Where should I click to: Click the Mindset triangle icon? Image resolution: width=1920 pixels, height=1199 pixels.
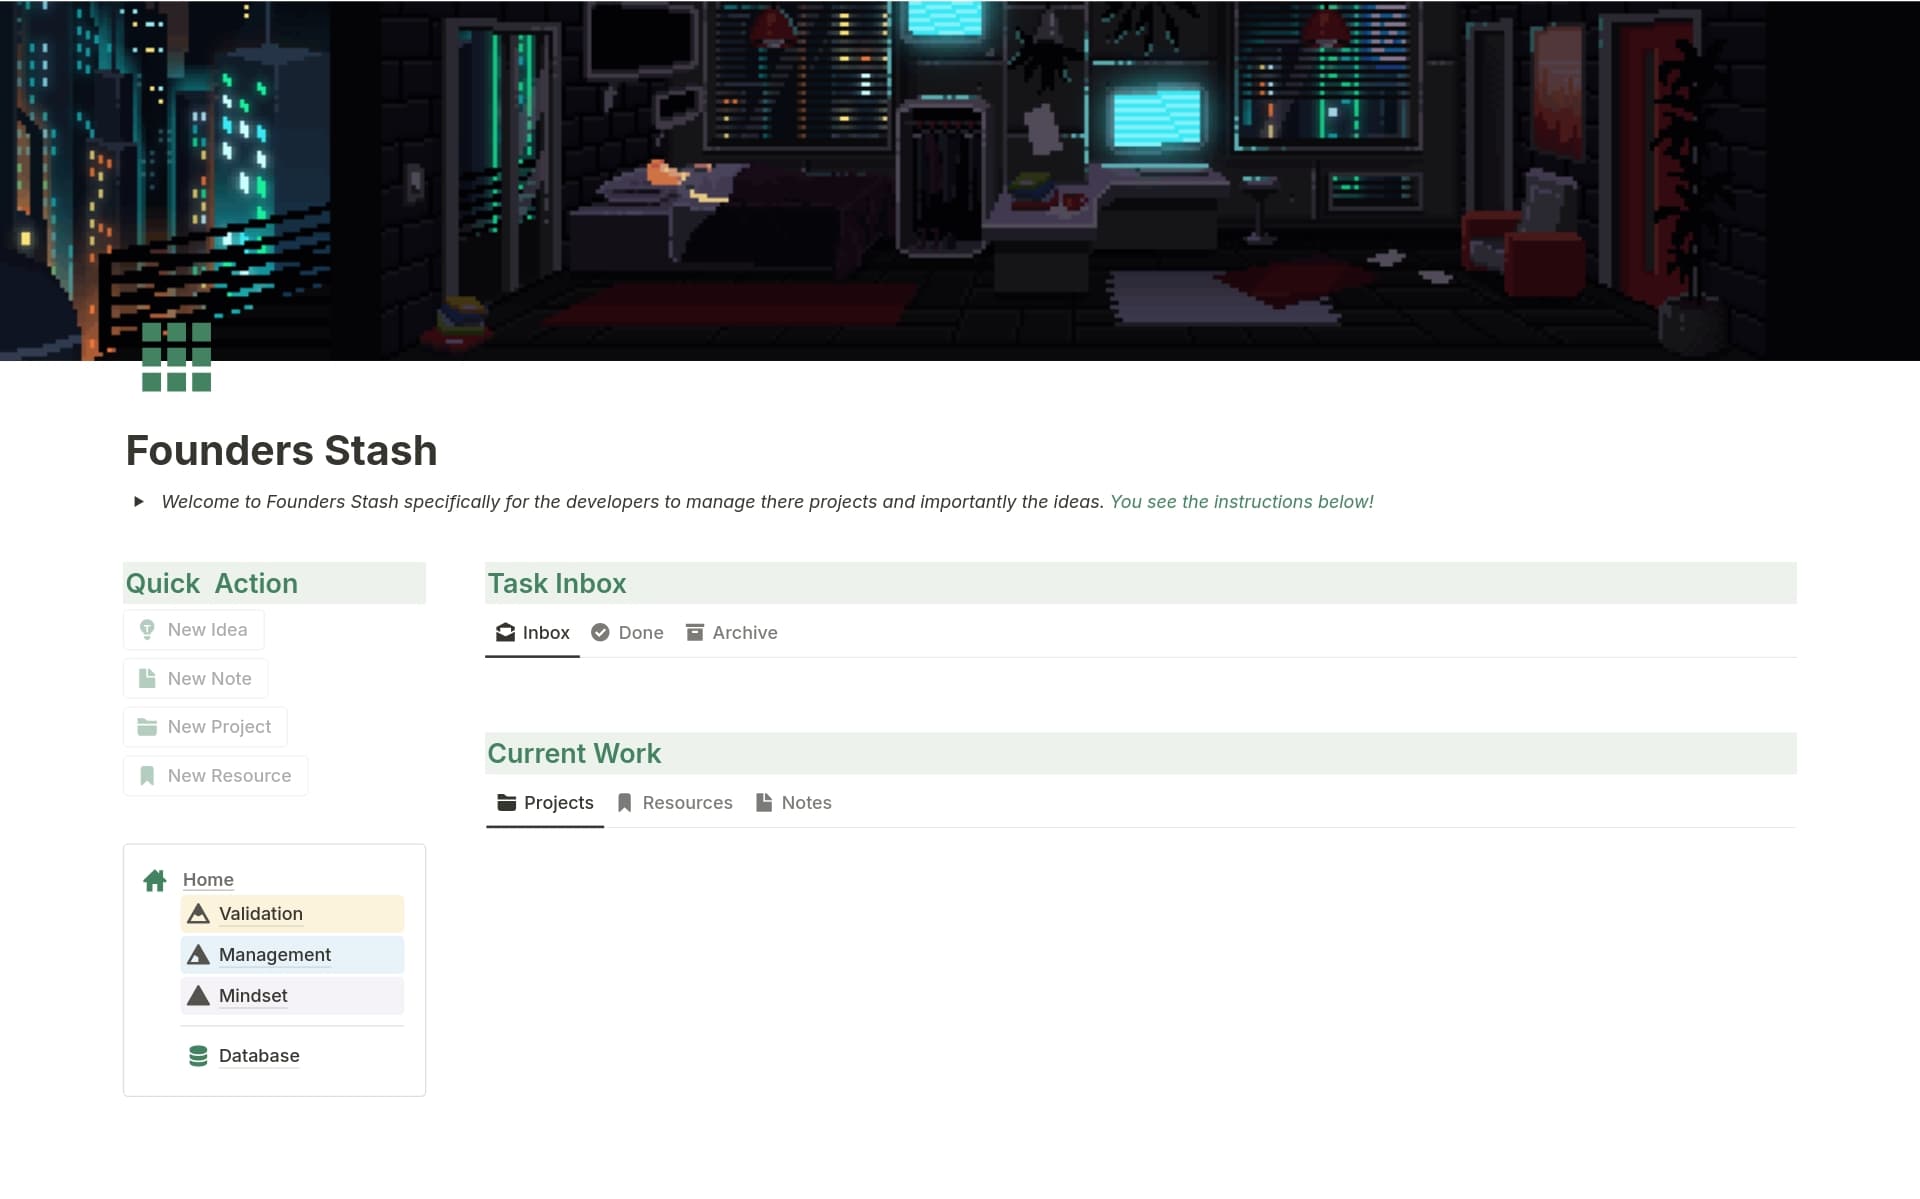click(199, 996)
